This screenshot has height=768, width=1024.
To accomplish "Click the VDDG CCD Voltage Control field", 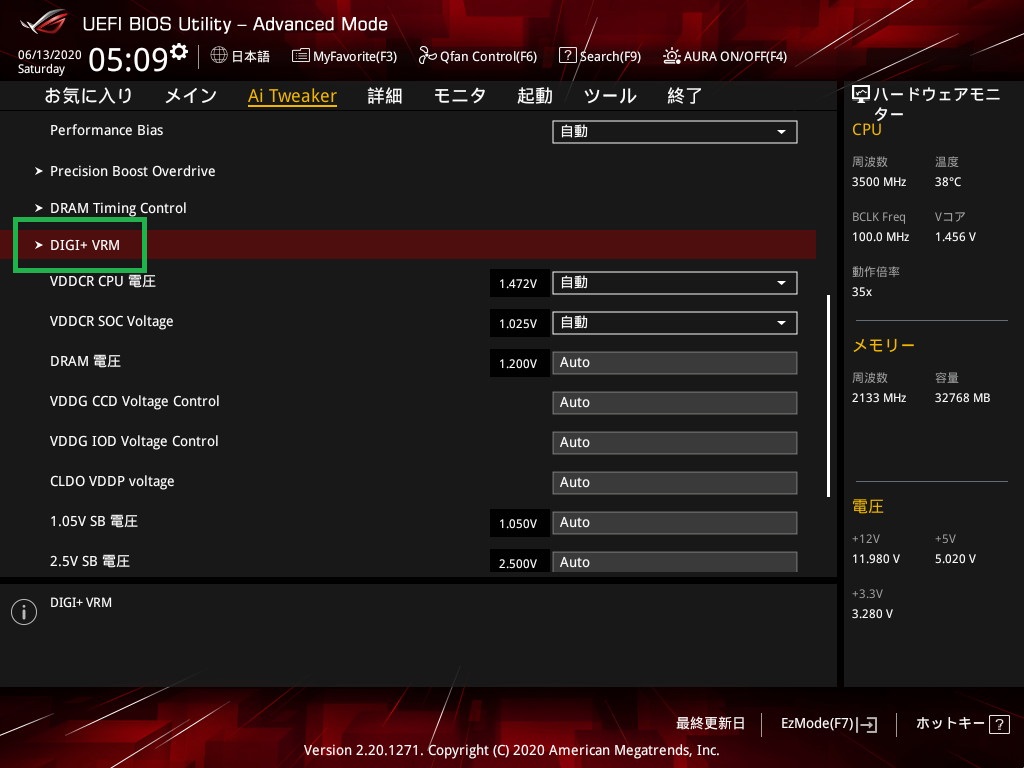I will pyautogui.click(x=675, y=402).
